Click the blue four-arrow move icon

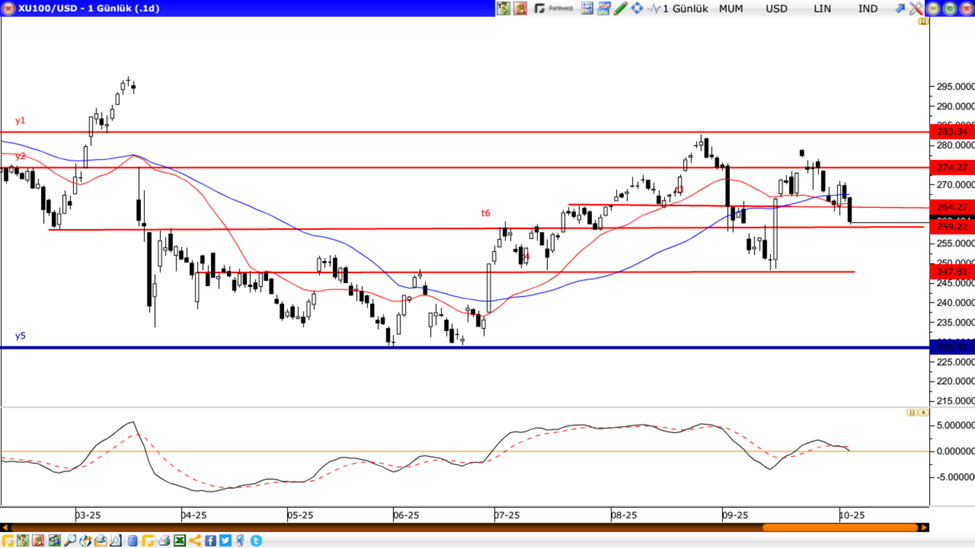[x=637, y=8]
